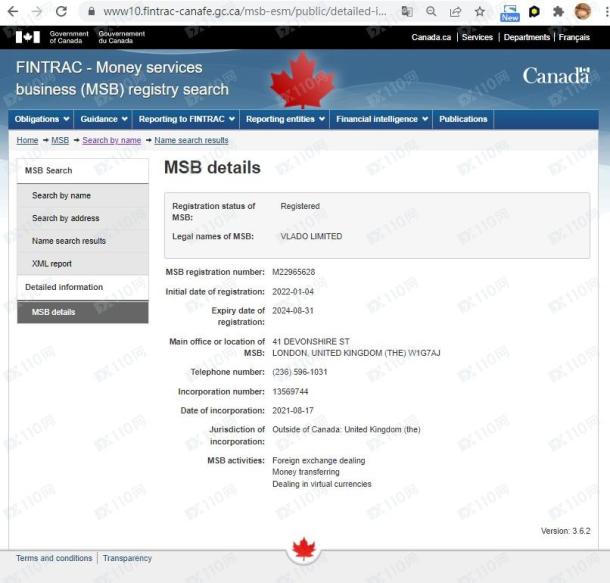Click the MSB breadcrumb link
Viewport: 610px width, 583px height.
point(60,140)
